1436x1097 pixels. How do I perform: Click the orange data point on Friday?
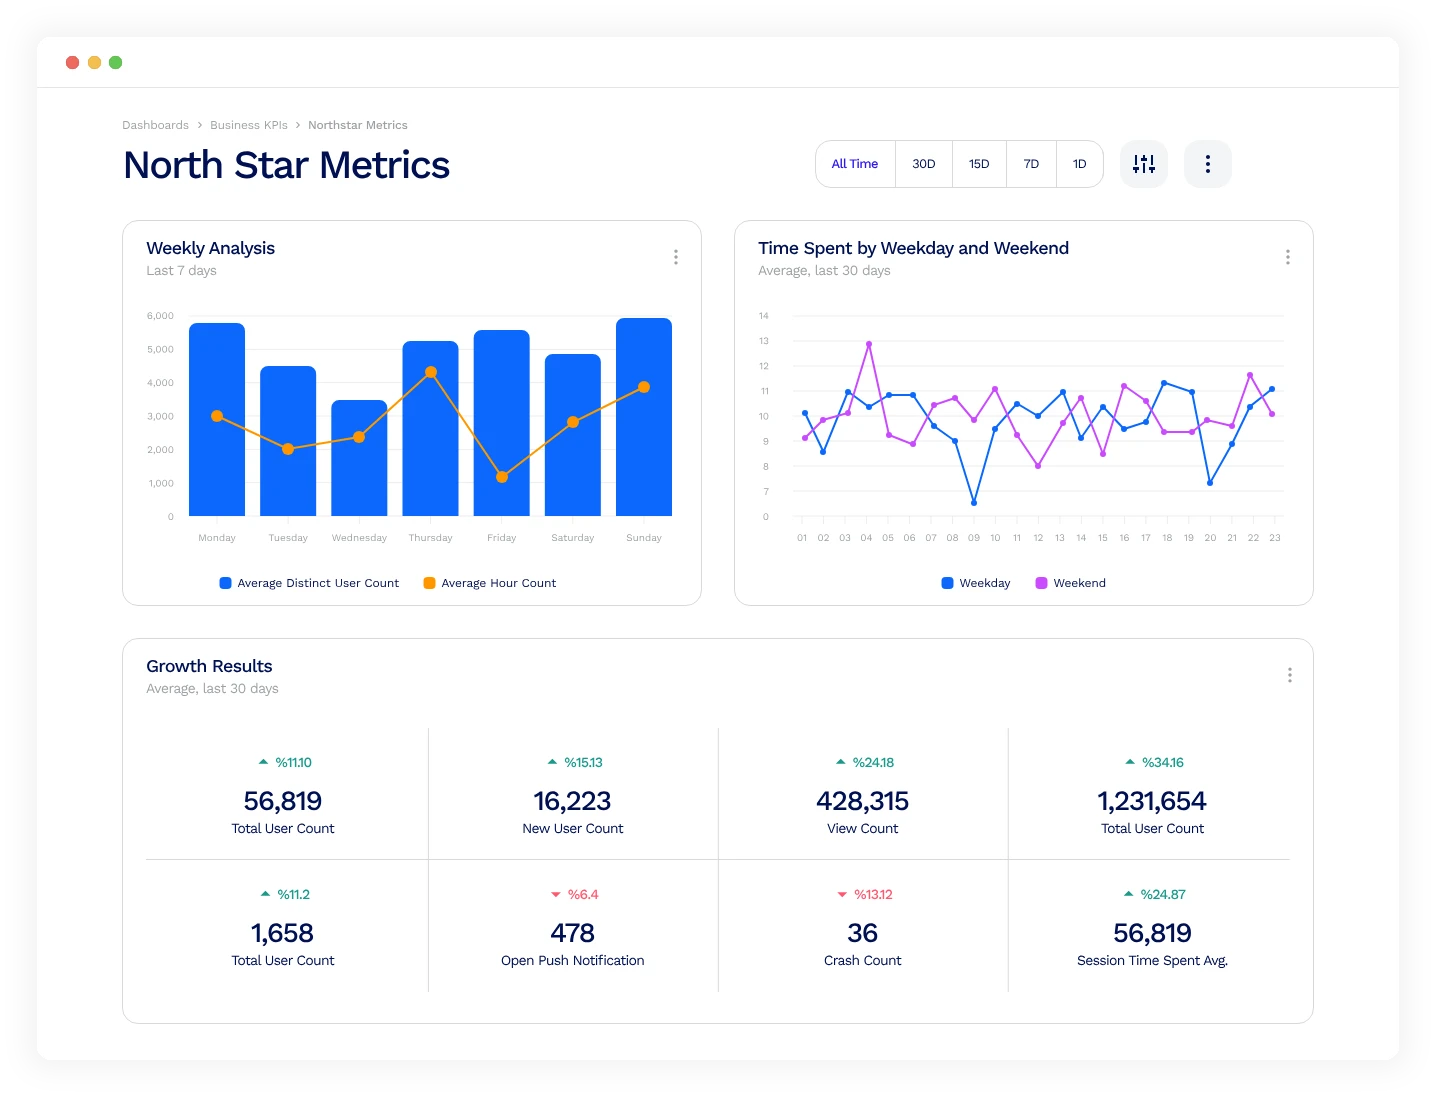[x=502, y=477]
